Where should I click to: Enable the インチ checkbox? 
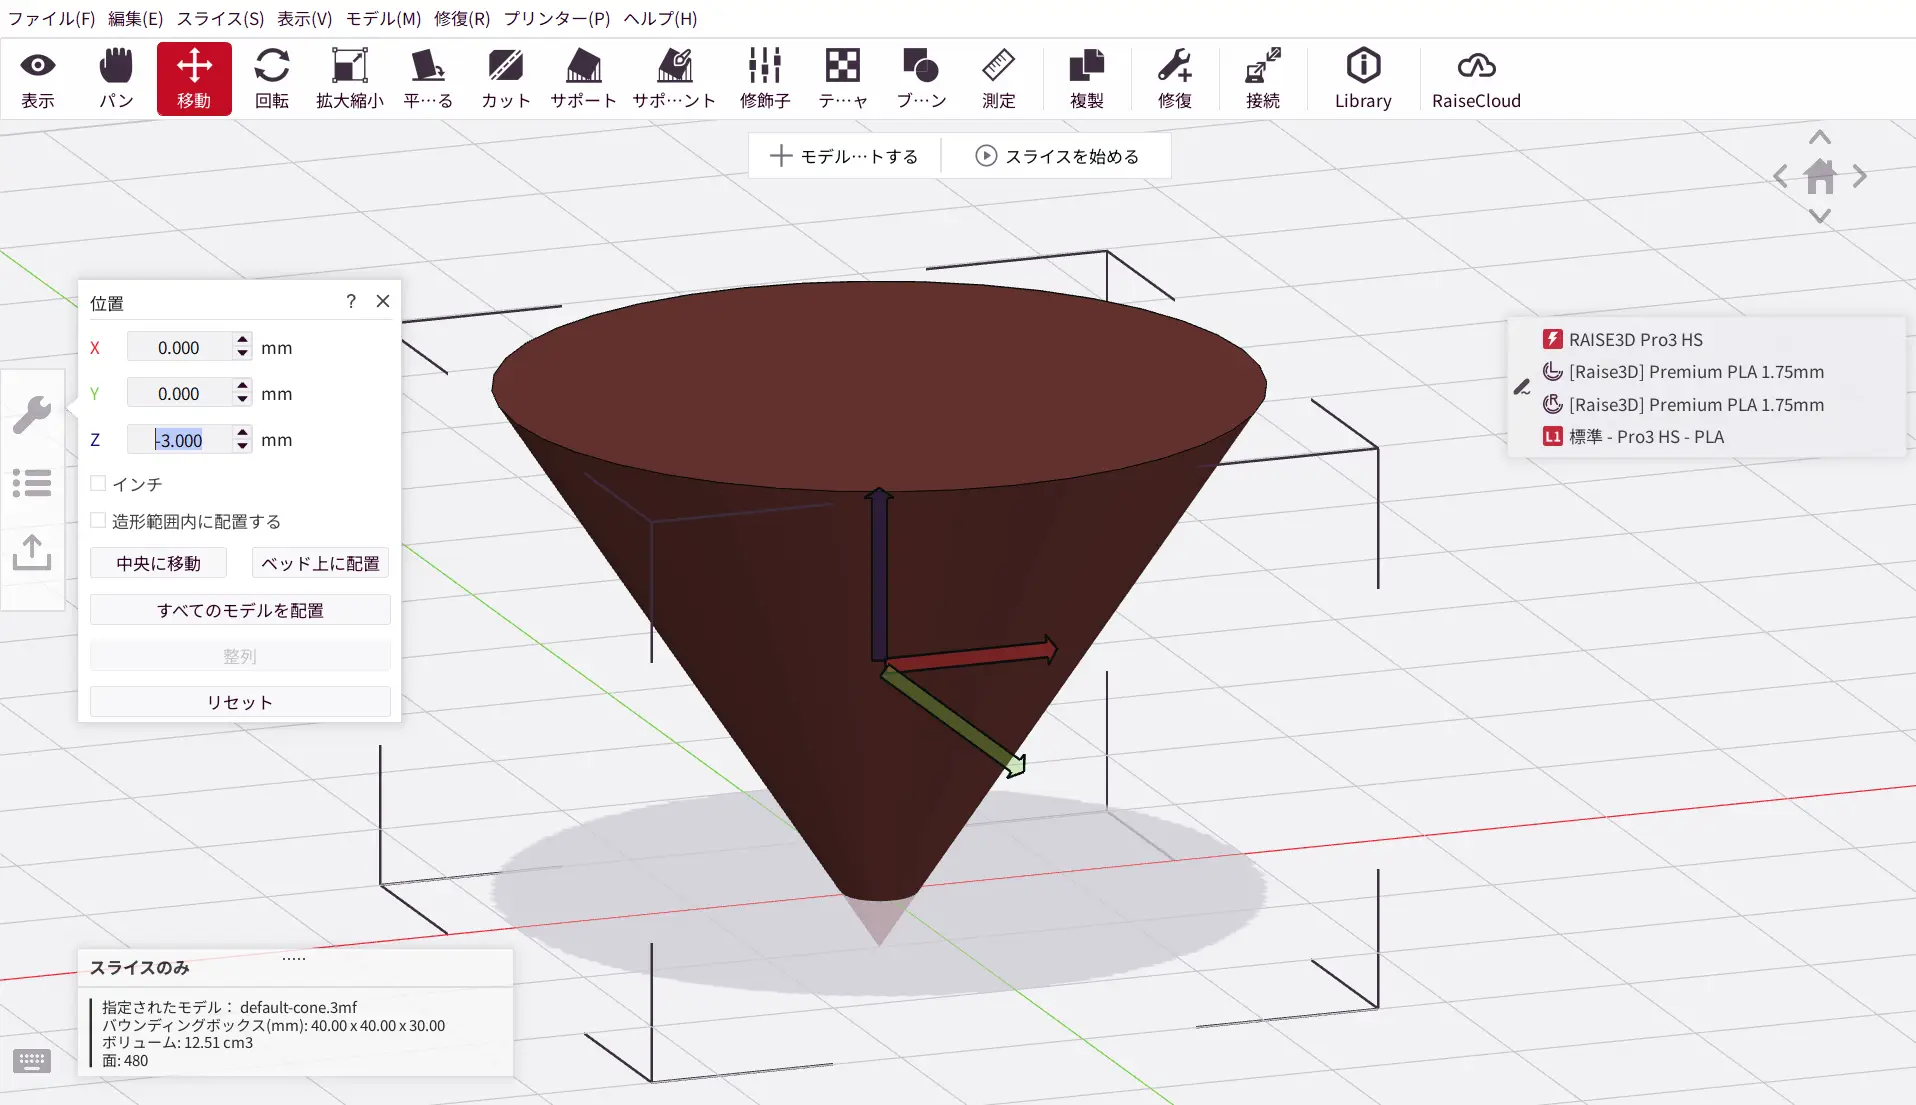click(98, 484)
